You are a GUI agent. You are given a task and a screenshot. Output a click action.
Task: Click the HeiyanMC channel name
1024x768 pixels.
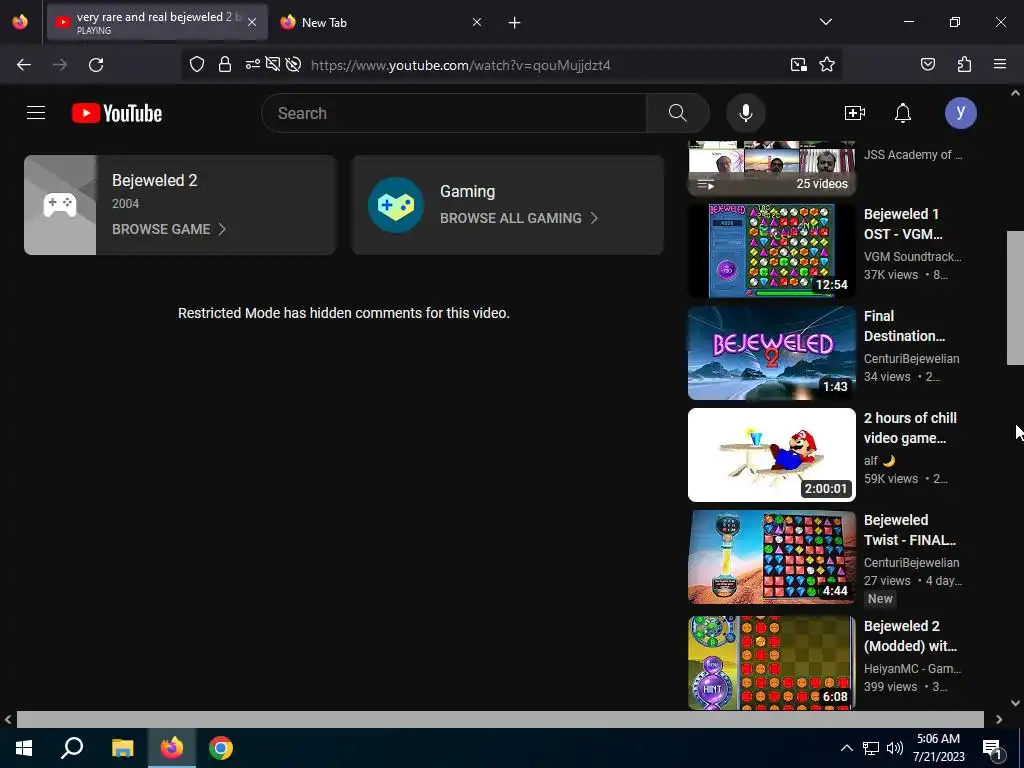click(x=912, y=669)
